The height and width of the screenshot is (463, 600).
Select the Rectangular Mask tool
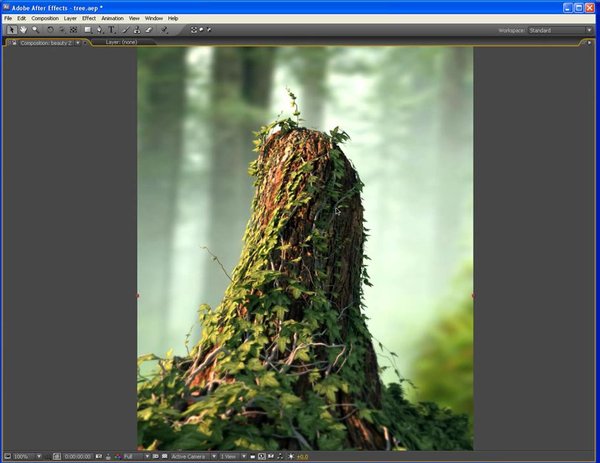coord(87,30)
